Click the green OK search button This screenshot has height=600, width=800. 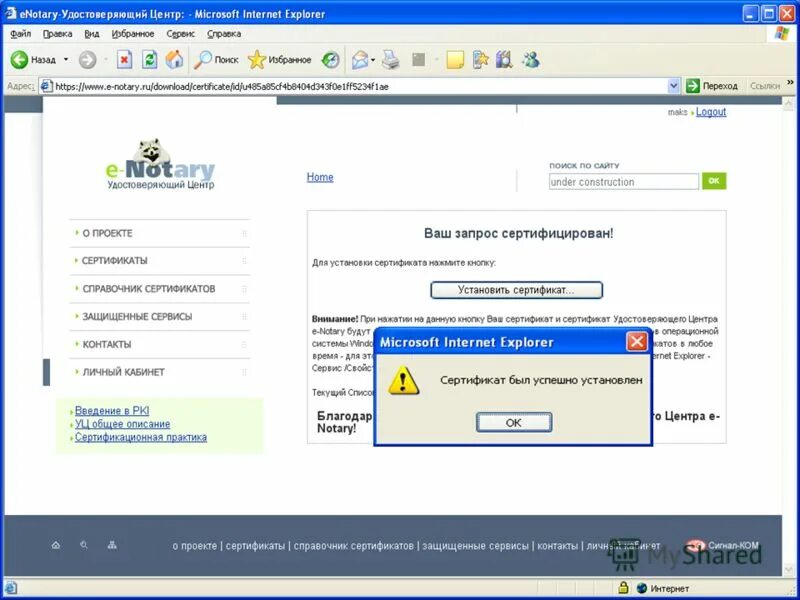pyautogui.click(x=714, y=181)
